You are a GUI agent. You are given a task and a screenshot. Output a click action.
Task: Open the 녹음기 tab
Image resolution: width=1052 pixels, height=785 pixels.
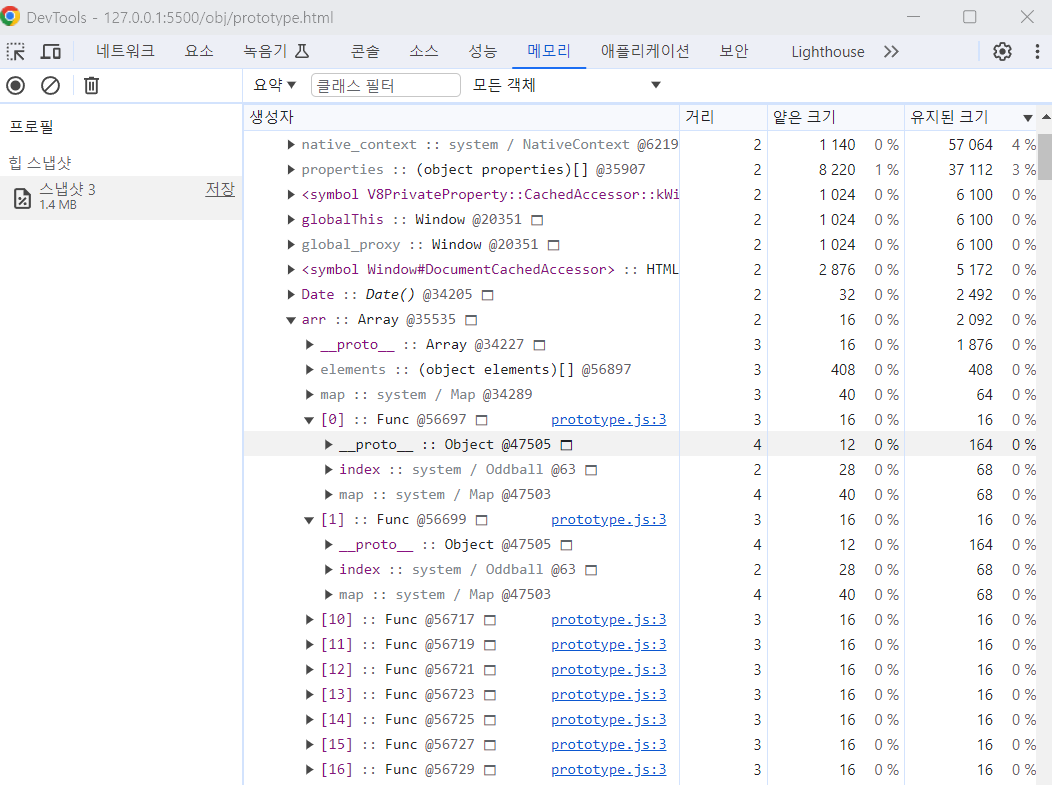click(x=276, y=52)
